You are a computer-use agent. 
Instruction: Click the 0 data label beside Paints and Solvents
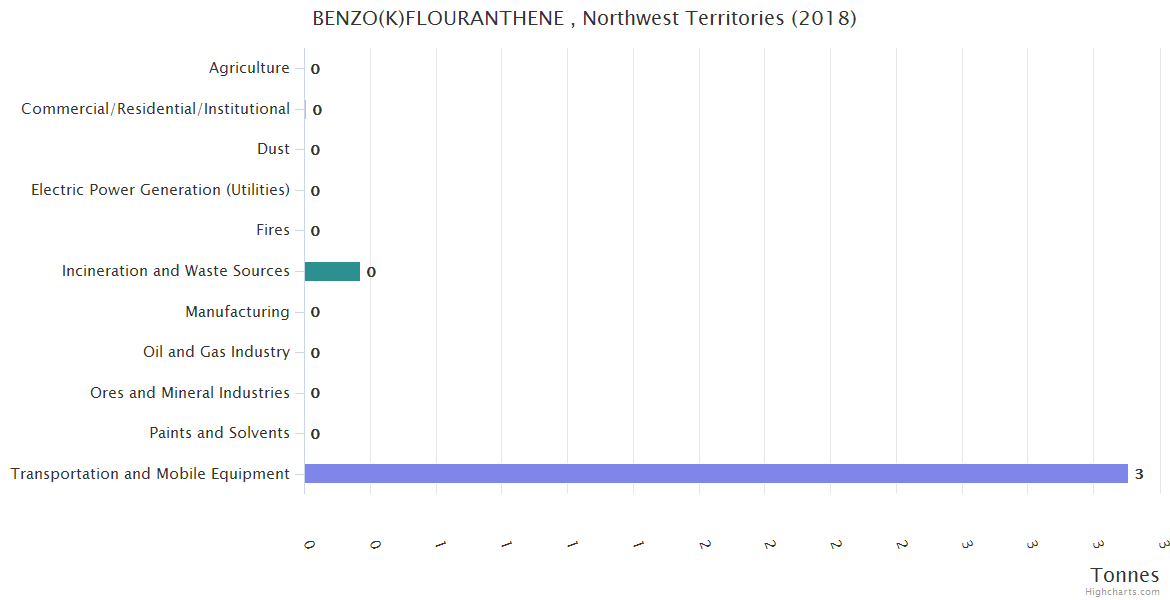pos(315,434)
